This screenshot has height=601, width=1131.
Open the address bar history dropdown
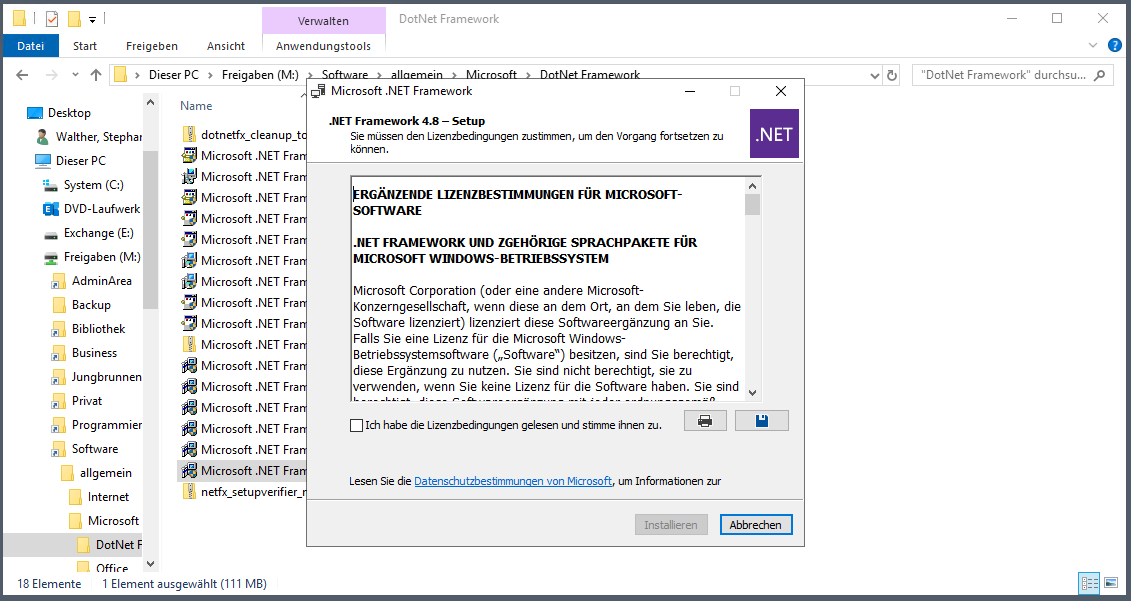coord(874,75)
